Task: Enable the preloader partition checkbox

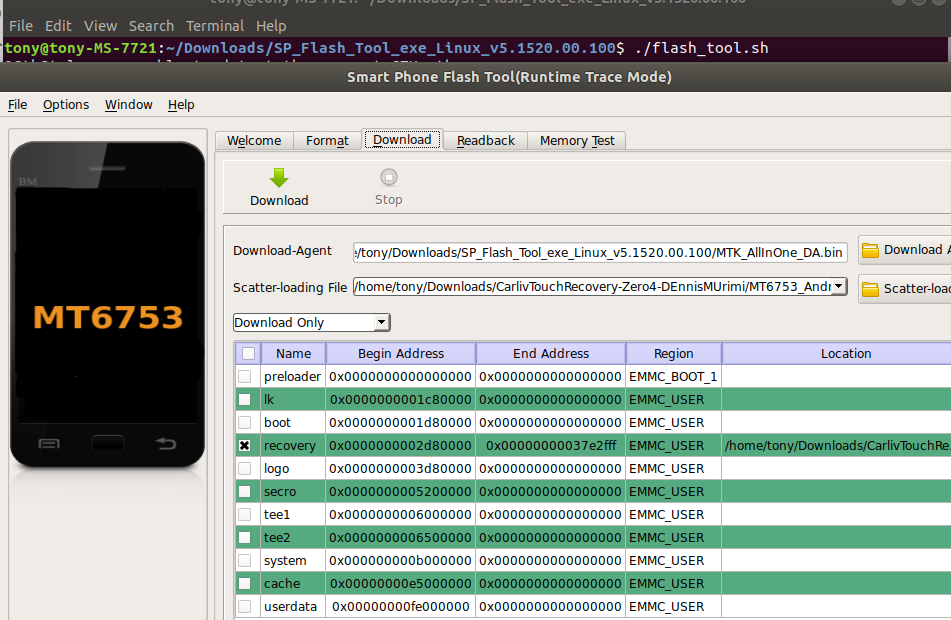Action: pyautogui.click(x=245, y=376)
